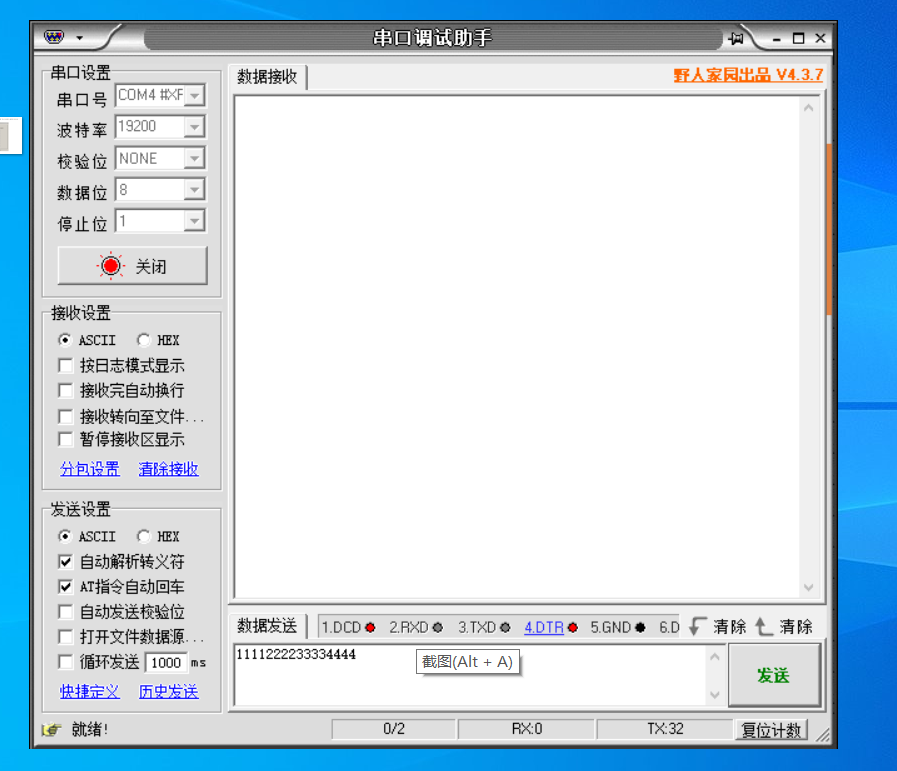
Task: Click the 清除接收 link
Action: [x=168, y=469]
